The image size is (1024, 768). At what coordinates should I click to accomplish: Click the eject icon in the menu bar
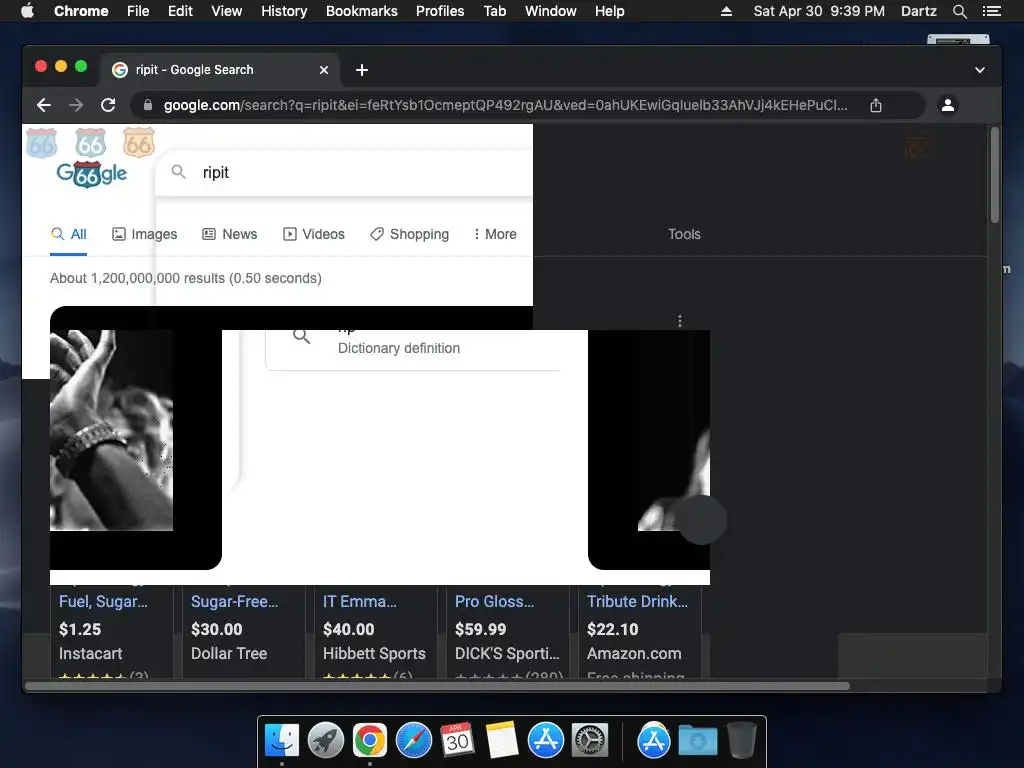(x=726, y=11)
